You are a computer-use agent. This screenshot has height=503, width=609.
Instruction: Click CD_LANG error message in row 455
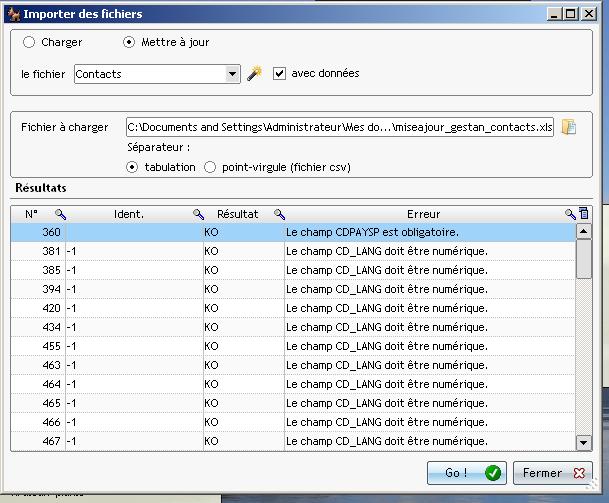[x=387, y=346]
